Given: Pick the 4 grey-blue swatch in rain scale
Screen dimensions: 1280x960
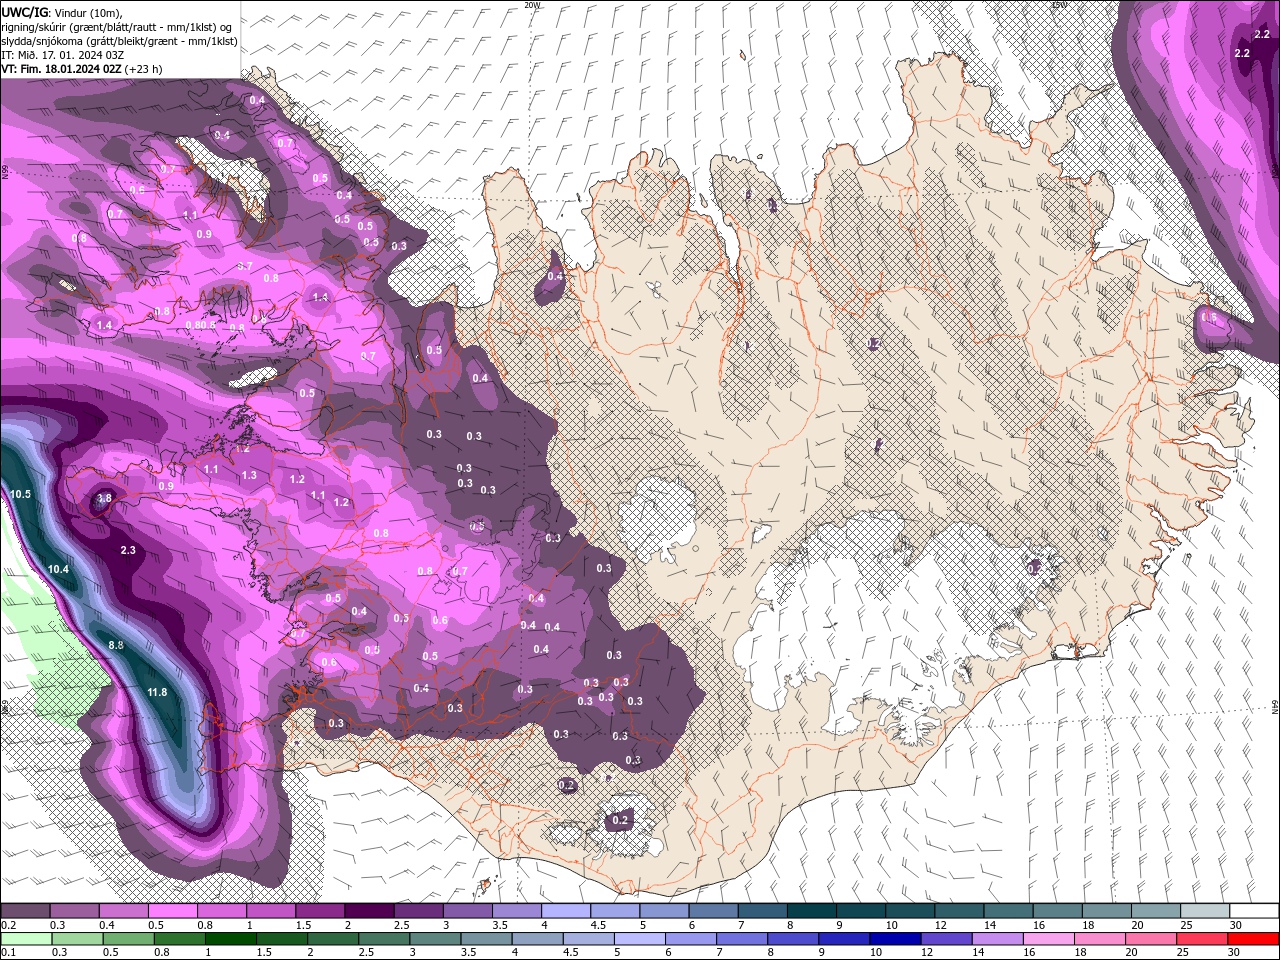Looking at the screenshot, I should [538, 939].
